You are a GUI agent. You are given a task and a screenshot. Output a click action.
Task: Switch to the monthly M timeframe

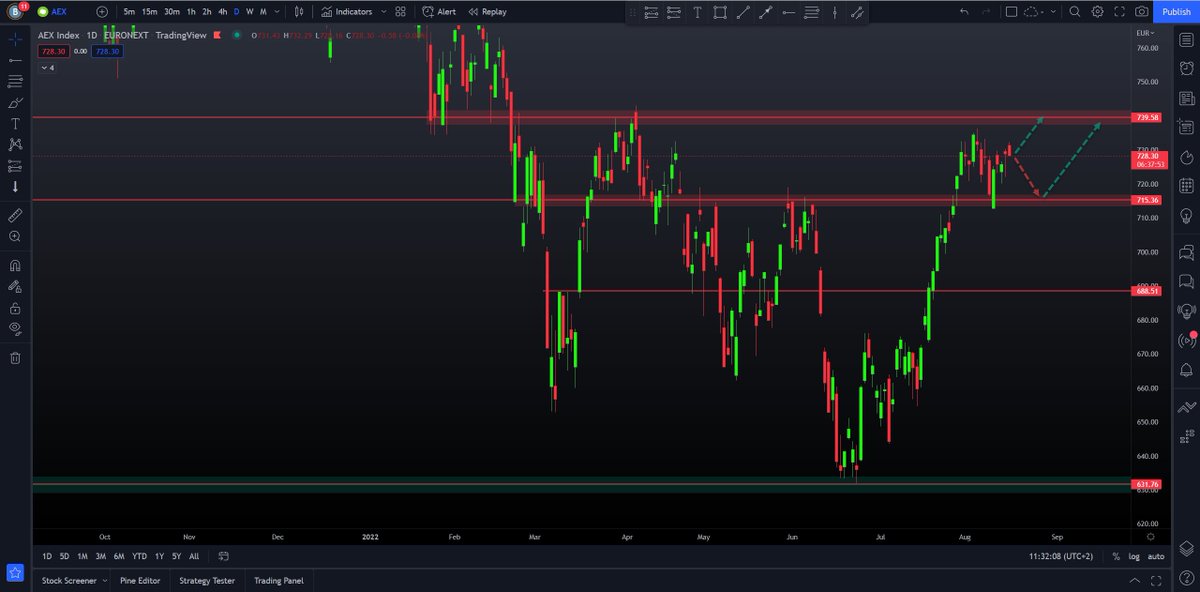click(x=263, y=12)
